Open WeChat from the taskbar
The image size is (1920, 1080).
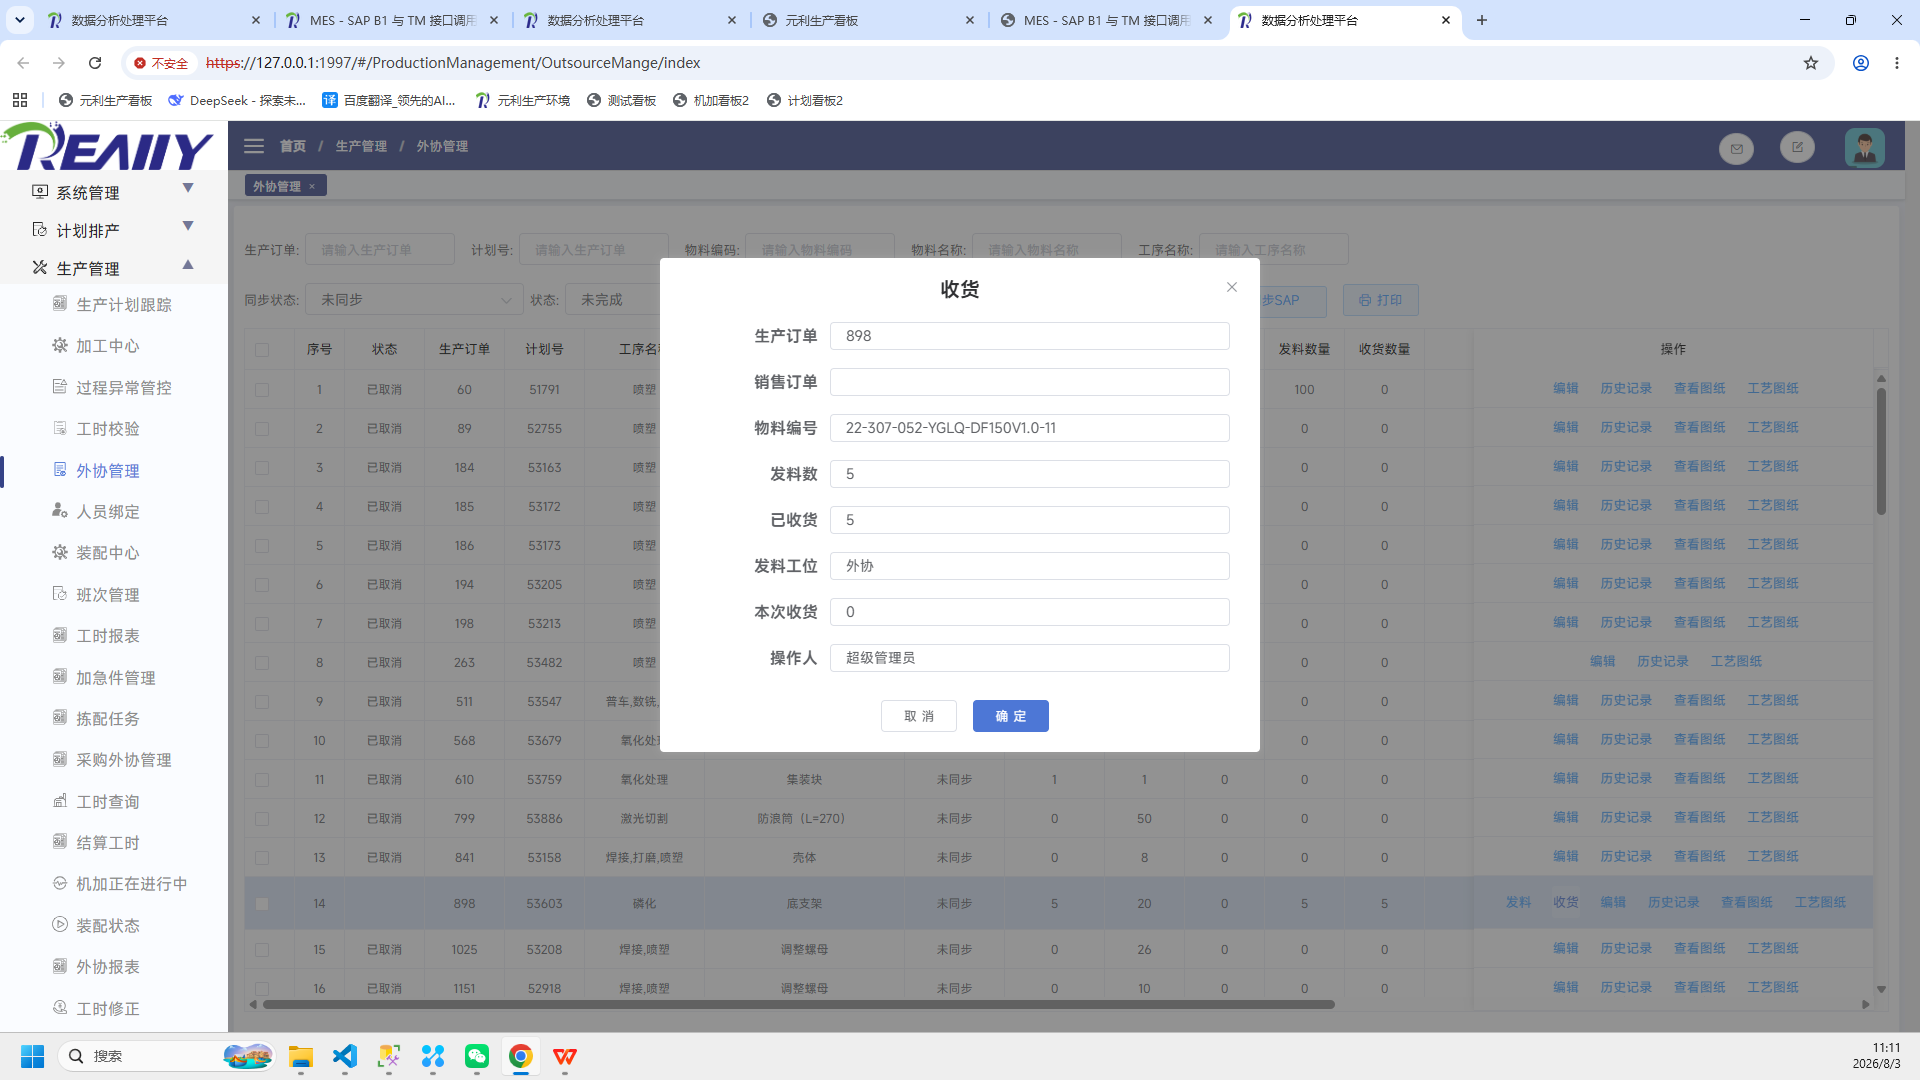tap(477, 1056)
